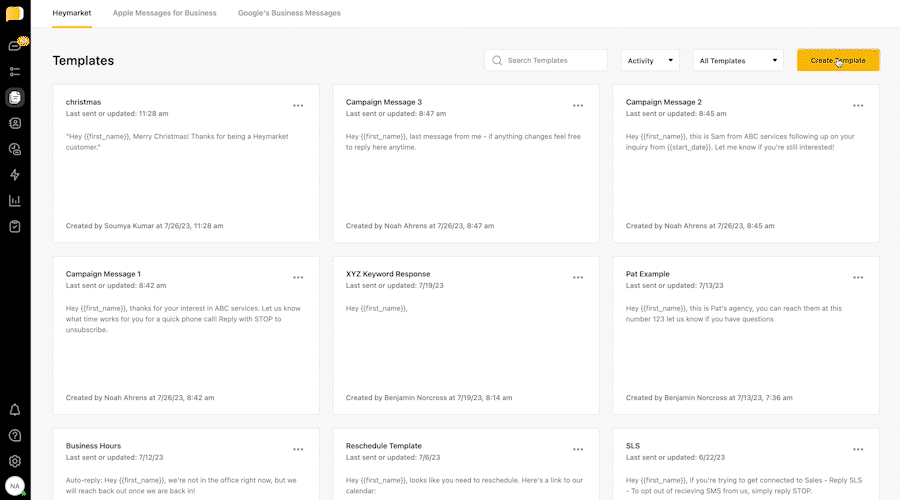
Task: Click 'Last sent or updated: 7/19/23' text
Action: tap(394, 285)
